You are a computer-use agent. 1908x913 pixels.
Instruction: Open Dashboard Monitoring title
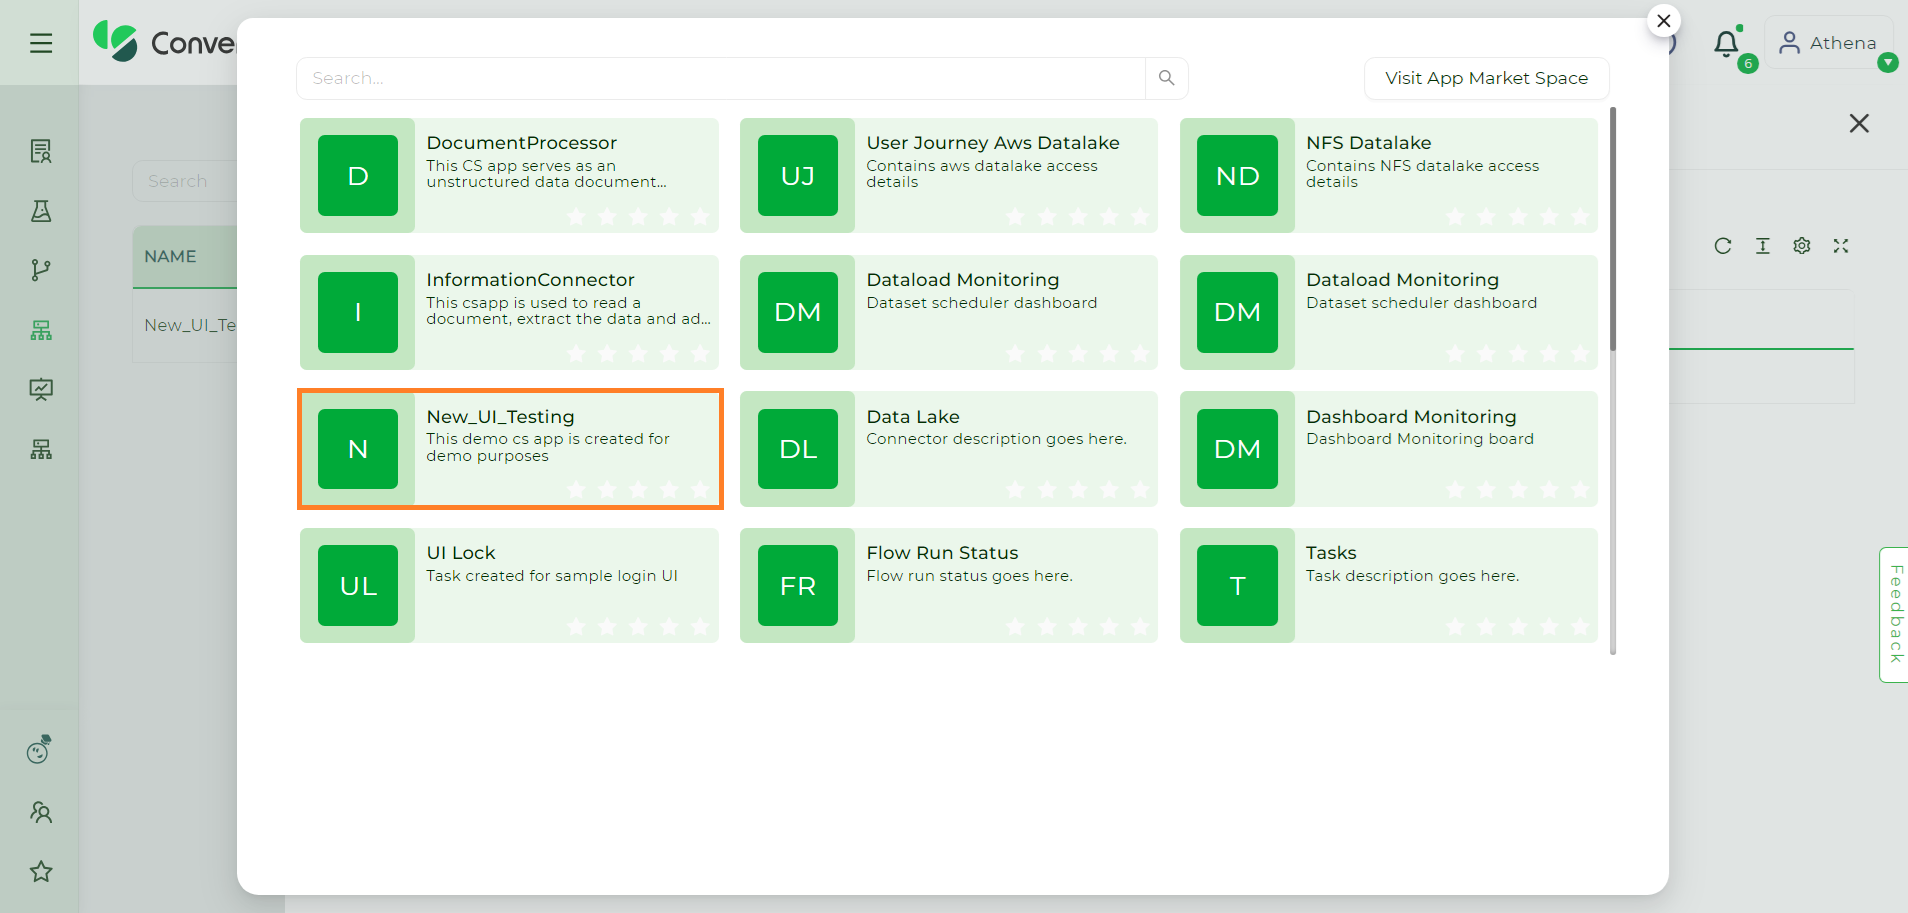1411,417
